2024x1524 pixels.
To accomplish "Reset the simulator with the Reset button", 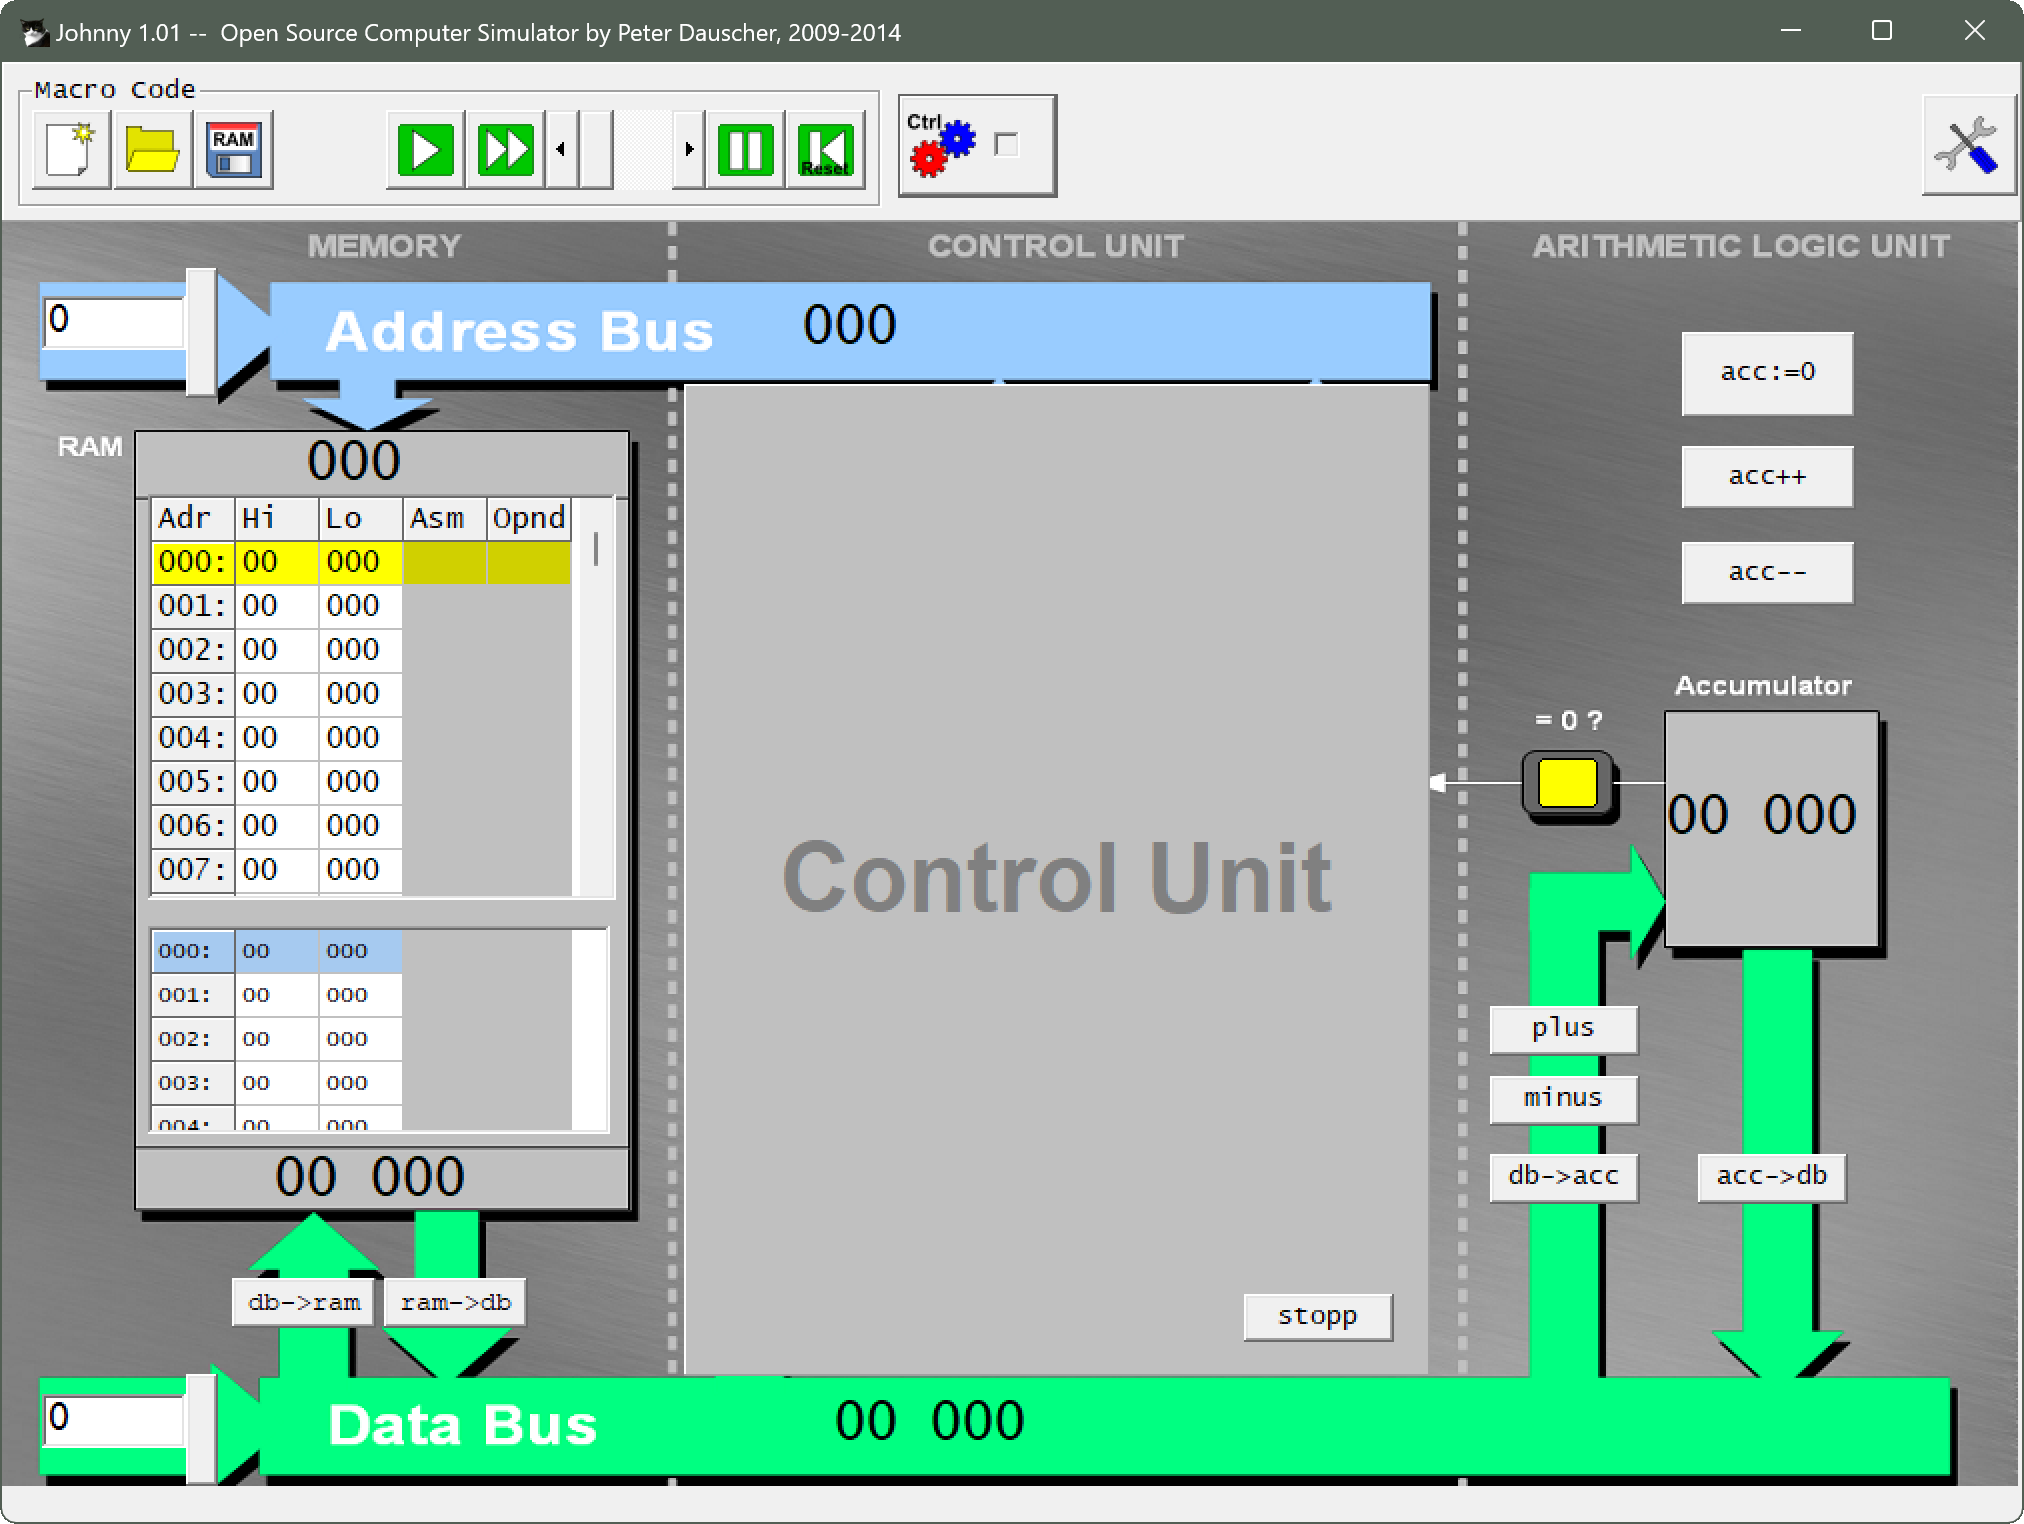I will [x=825, y=150].
